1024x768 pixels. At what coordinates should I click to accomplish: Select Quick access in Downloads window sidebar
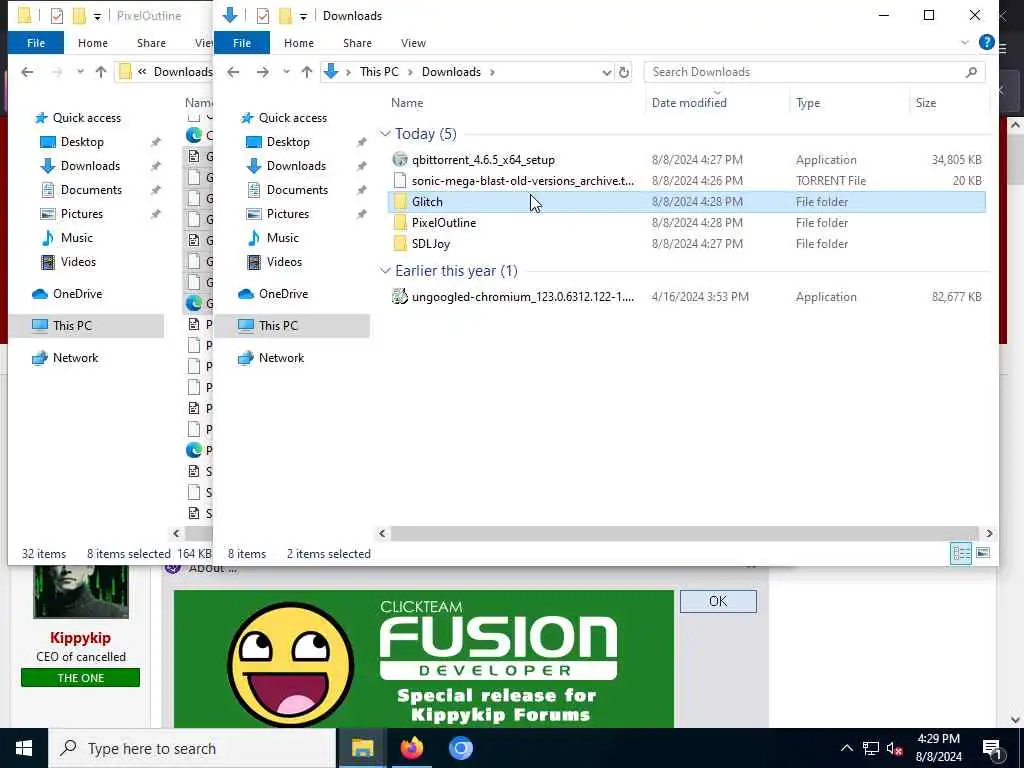click(293, 118)
